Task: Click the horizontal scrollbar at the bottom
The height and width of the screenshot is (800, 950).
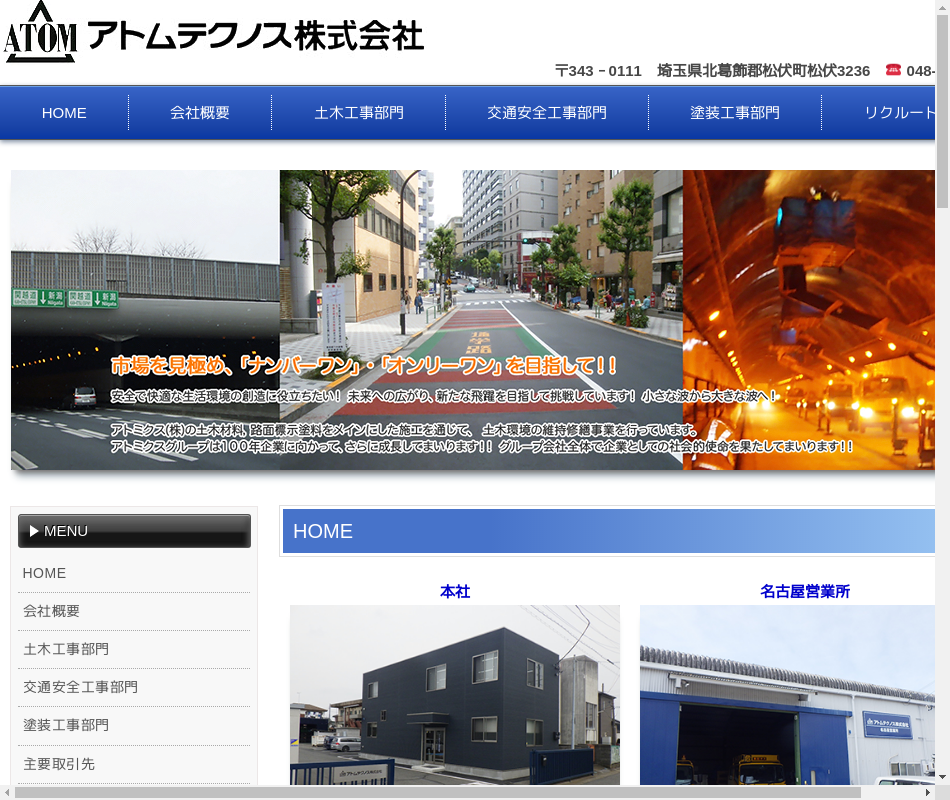Action: point(437,792)
